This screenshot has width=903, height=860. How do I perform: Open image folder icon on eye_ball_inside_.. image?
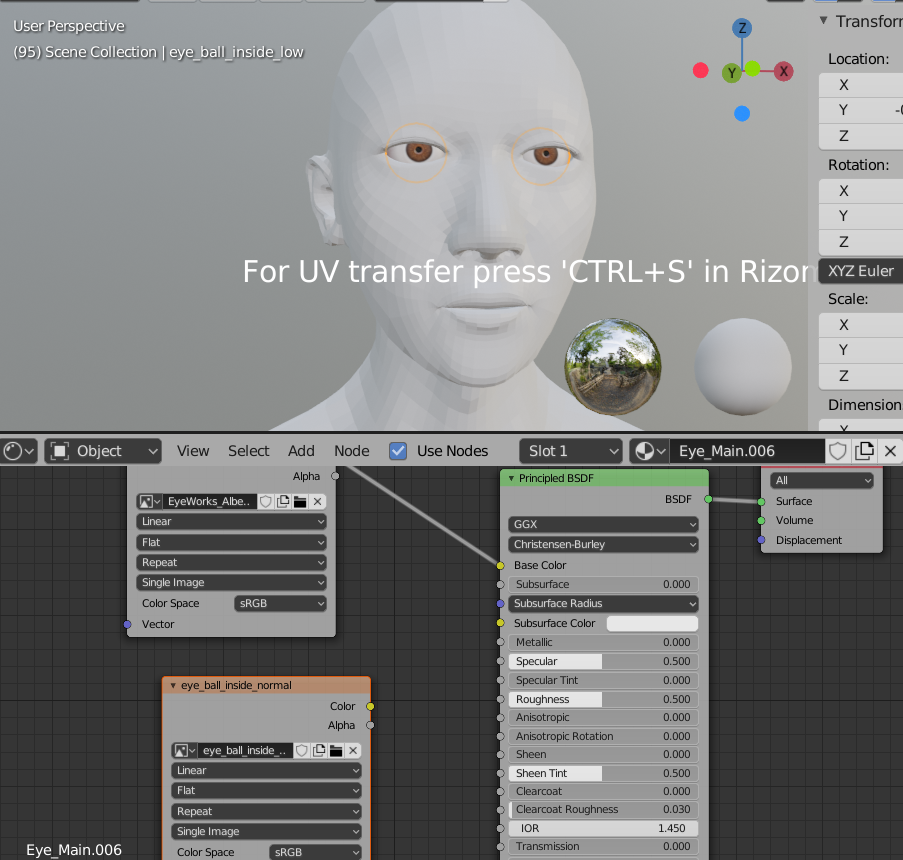coord(336,751)
